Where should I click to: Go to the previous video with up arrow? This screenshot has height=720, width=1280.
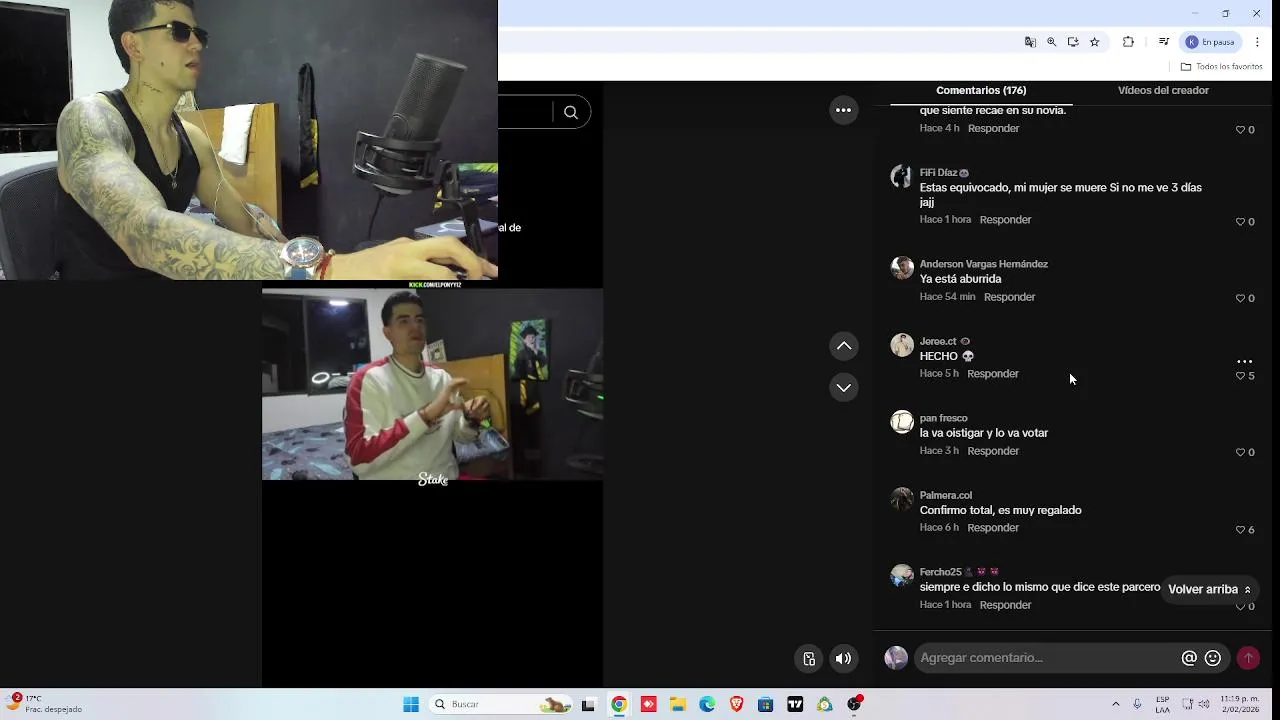tap(844, 346)
